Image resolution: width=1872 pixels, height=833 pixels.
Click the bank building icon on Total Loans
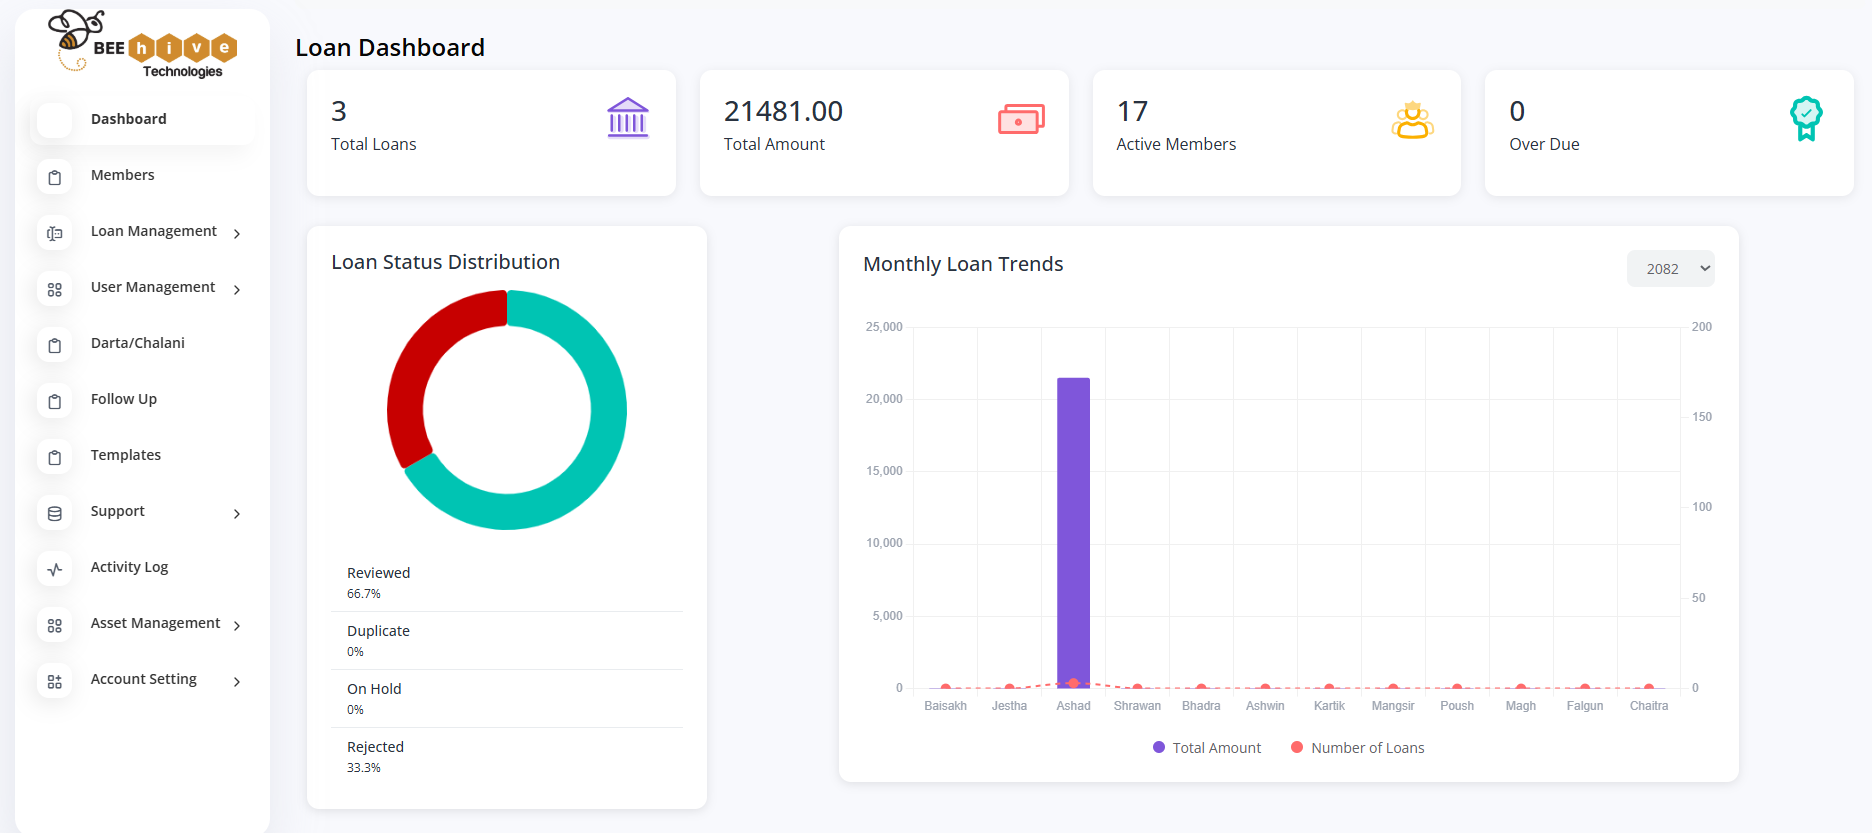627,118
